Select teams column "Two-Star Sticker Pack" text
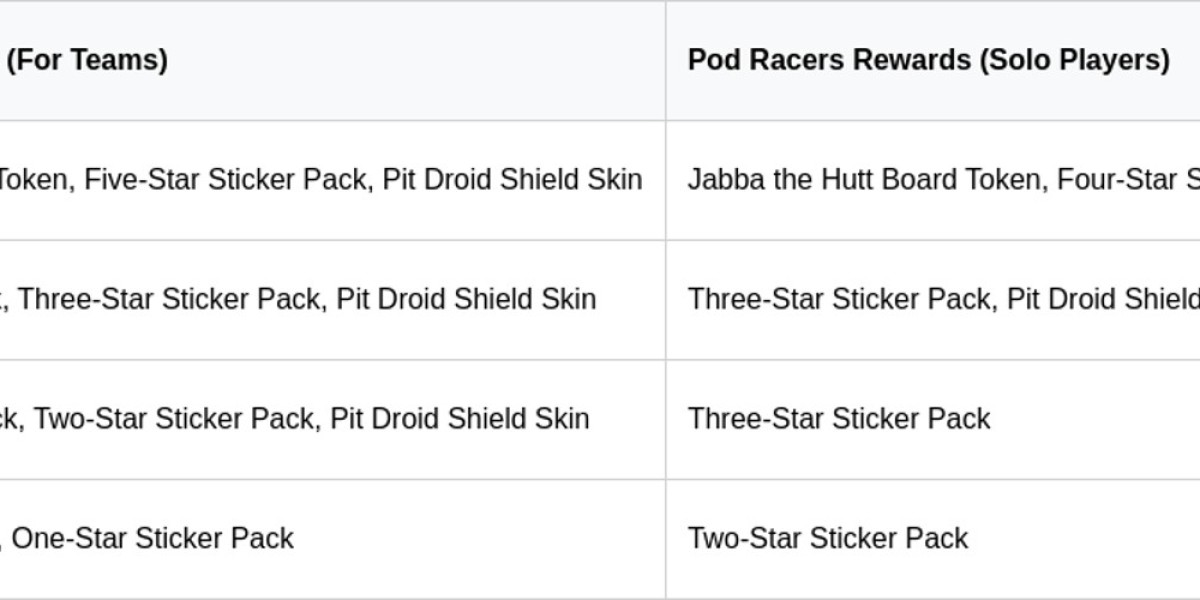 click(x=174, y=418)
